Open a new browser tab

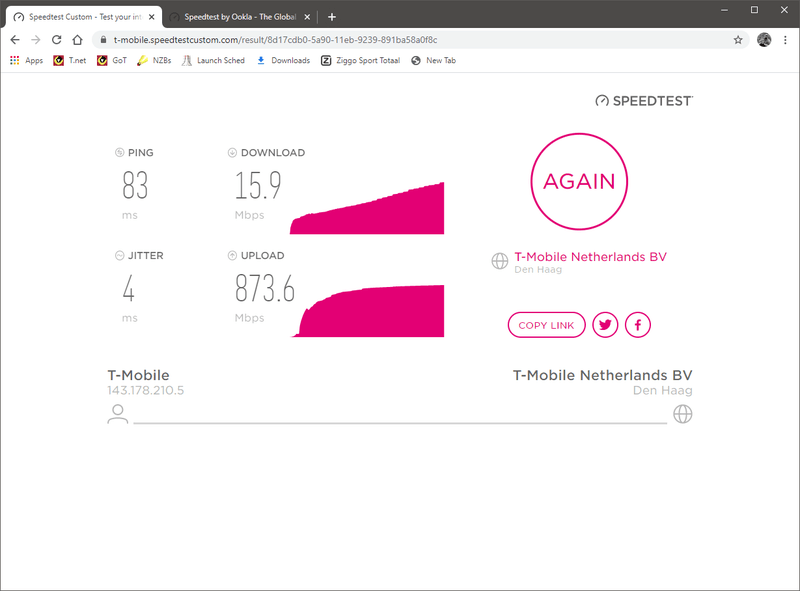332,17
